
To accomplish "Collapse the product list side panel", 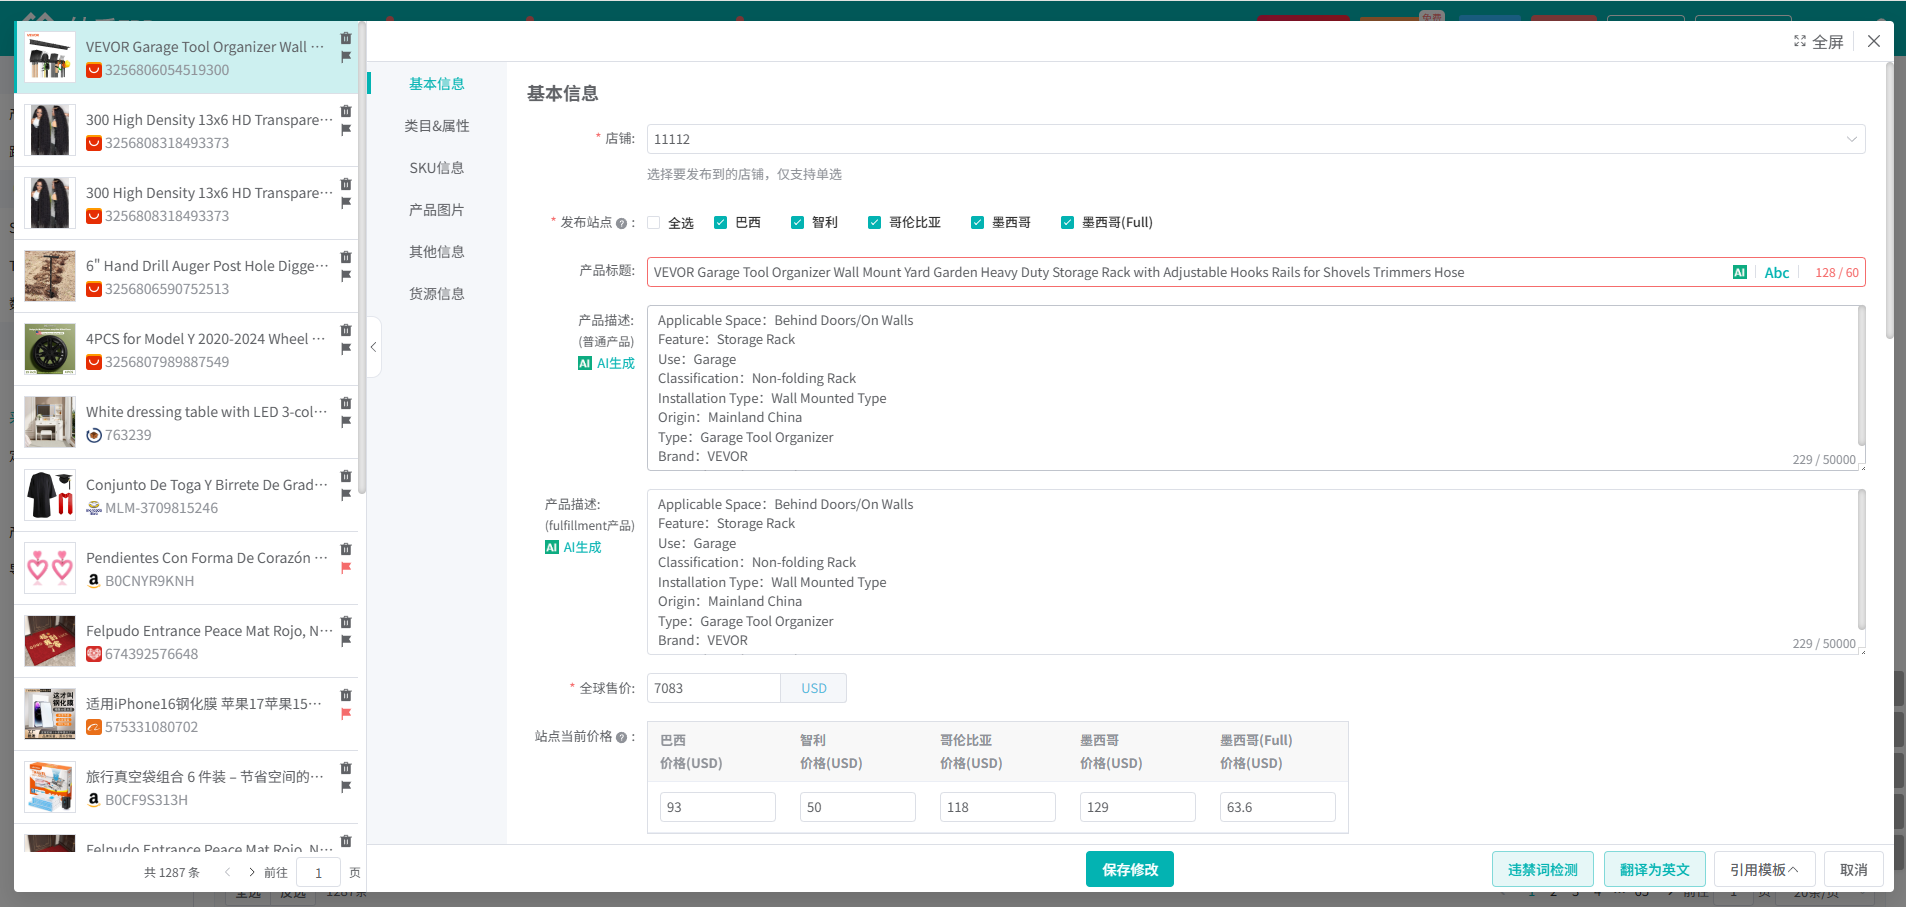I will [373, 347].
